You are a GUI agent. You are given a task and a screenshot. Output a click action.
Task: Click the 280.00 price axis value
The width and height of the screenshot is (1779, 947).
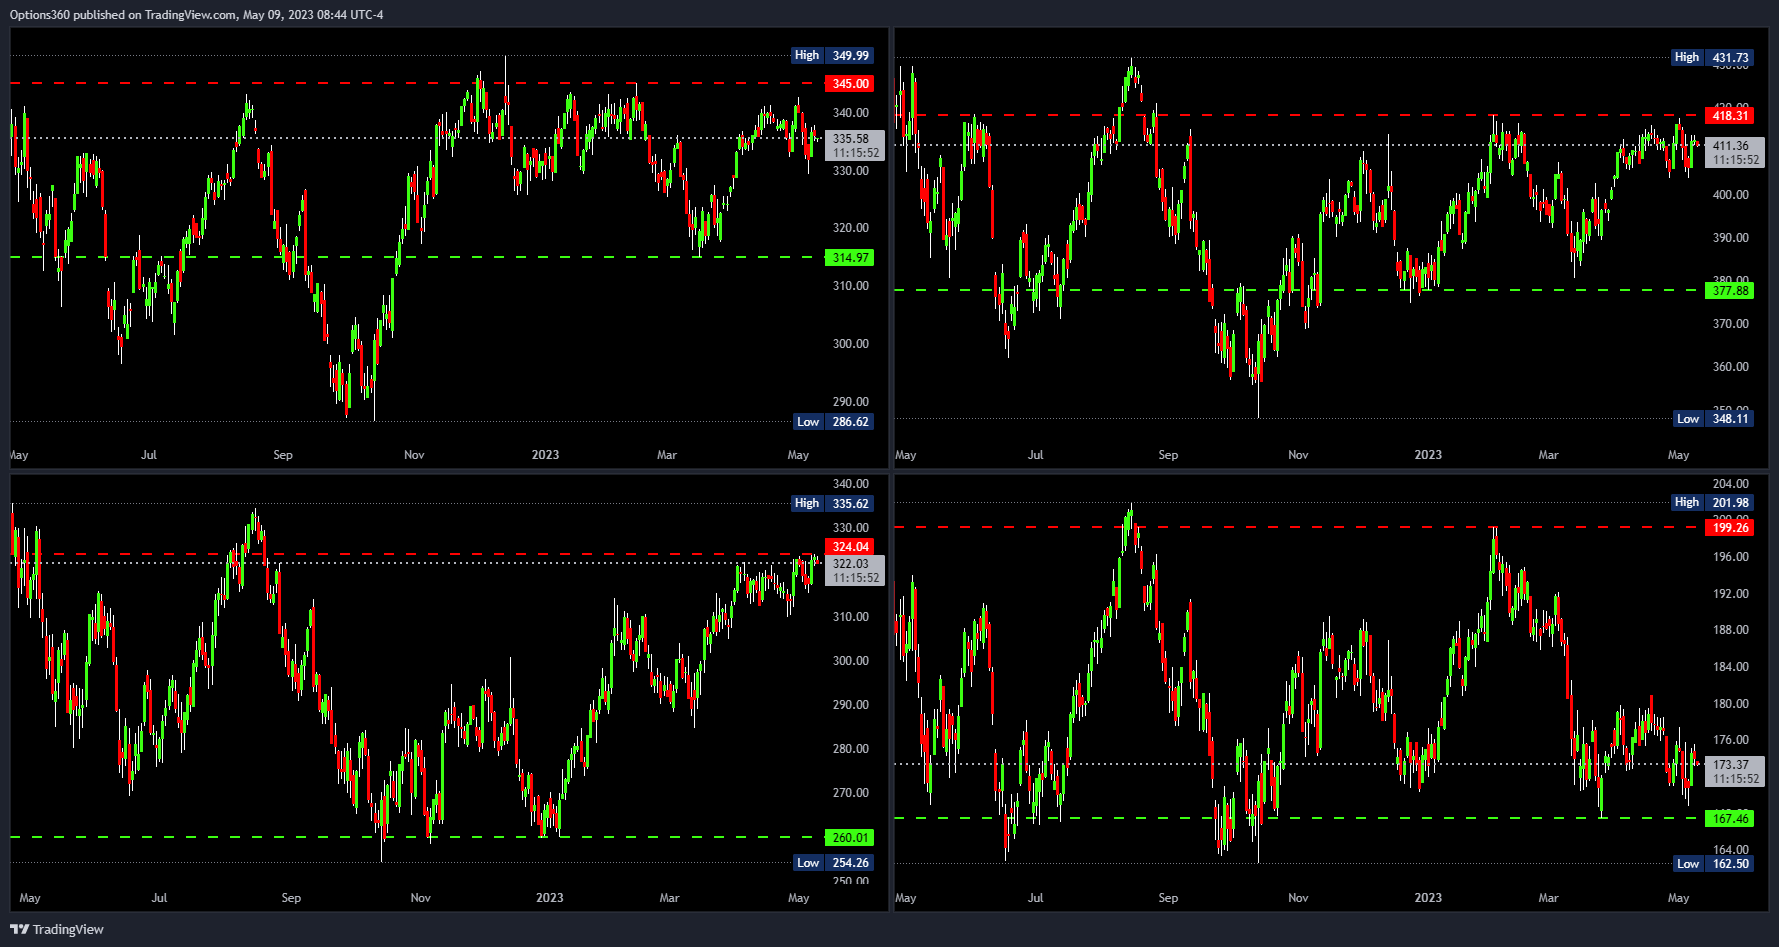pos(850,749)
